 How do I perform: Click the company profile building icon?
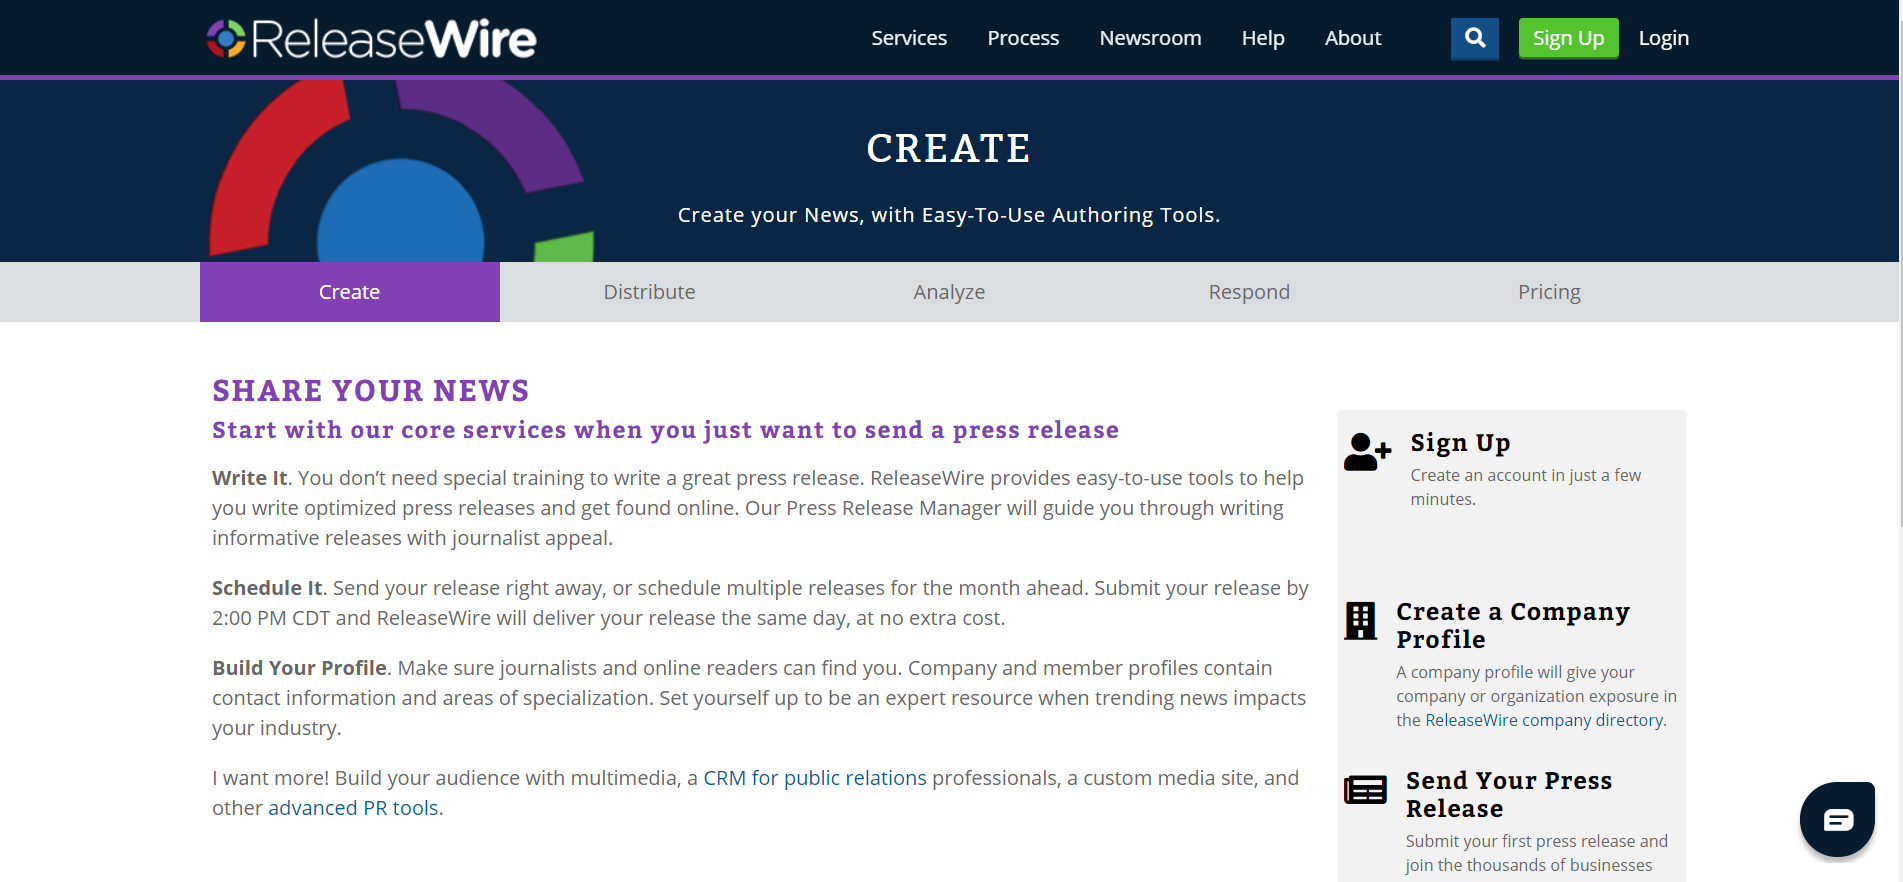point(1360,621)
